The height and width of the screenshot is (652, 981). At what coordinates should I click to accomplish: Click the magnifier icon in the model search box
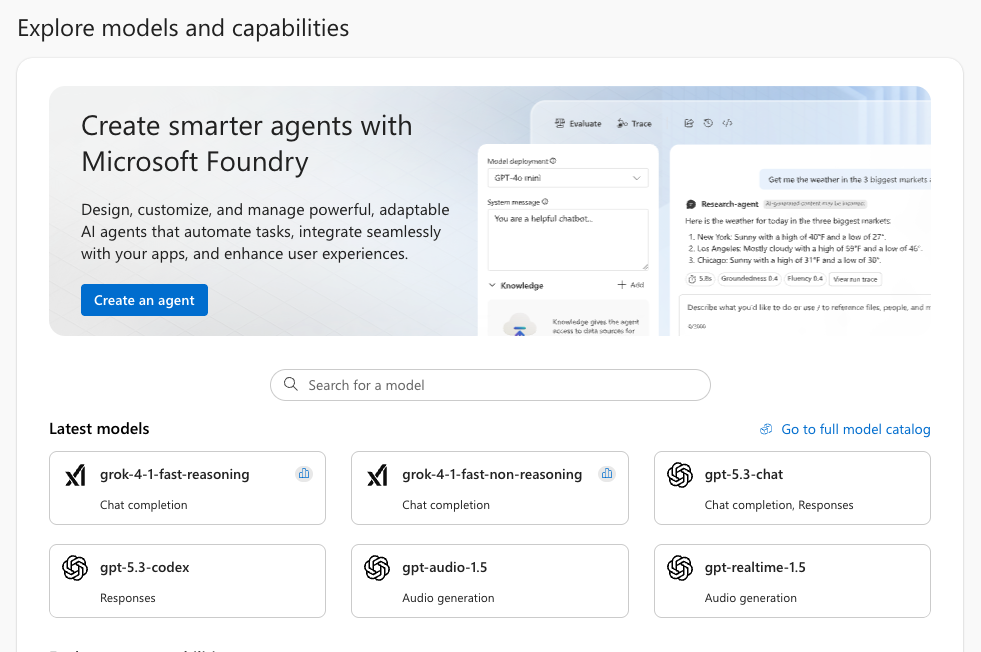pos(291,385)
